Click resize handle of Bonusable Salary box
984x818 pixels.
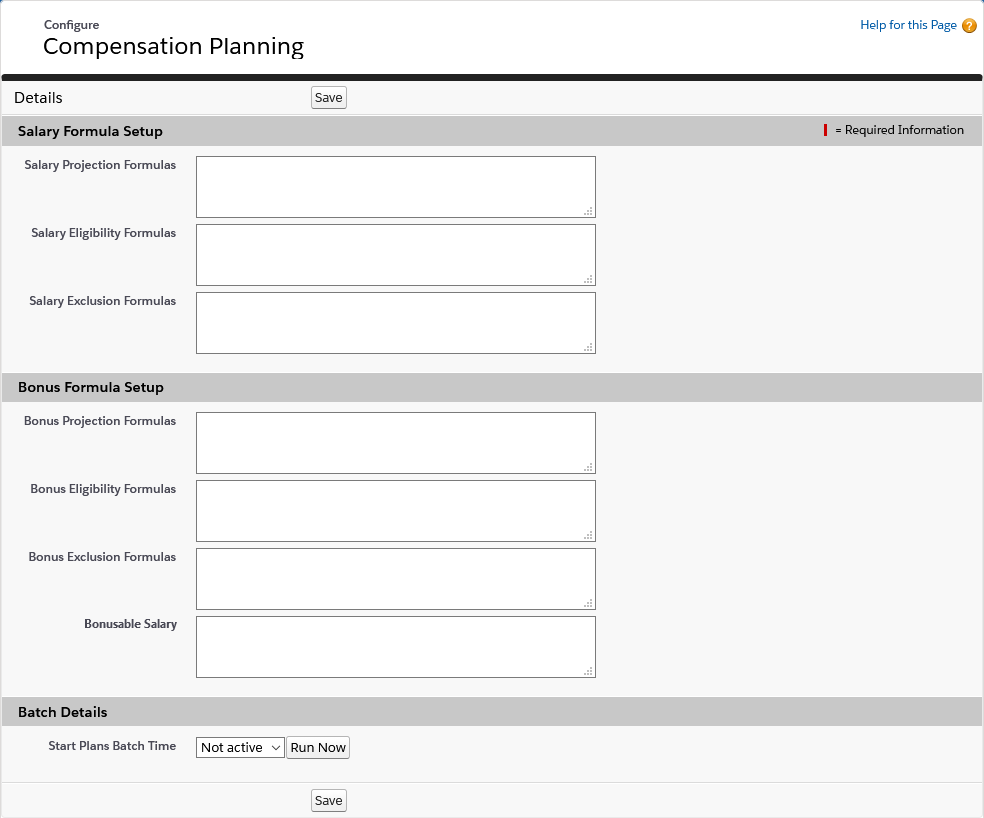point(589,671)
